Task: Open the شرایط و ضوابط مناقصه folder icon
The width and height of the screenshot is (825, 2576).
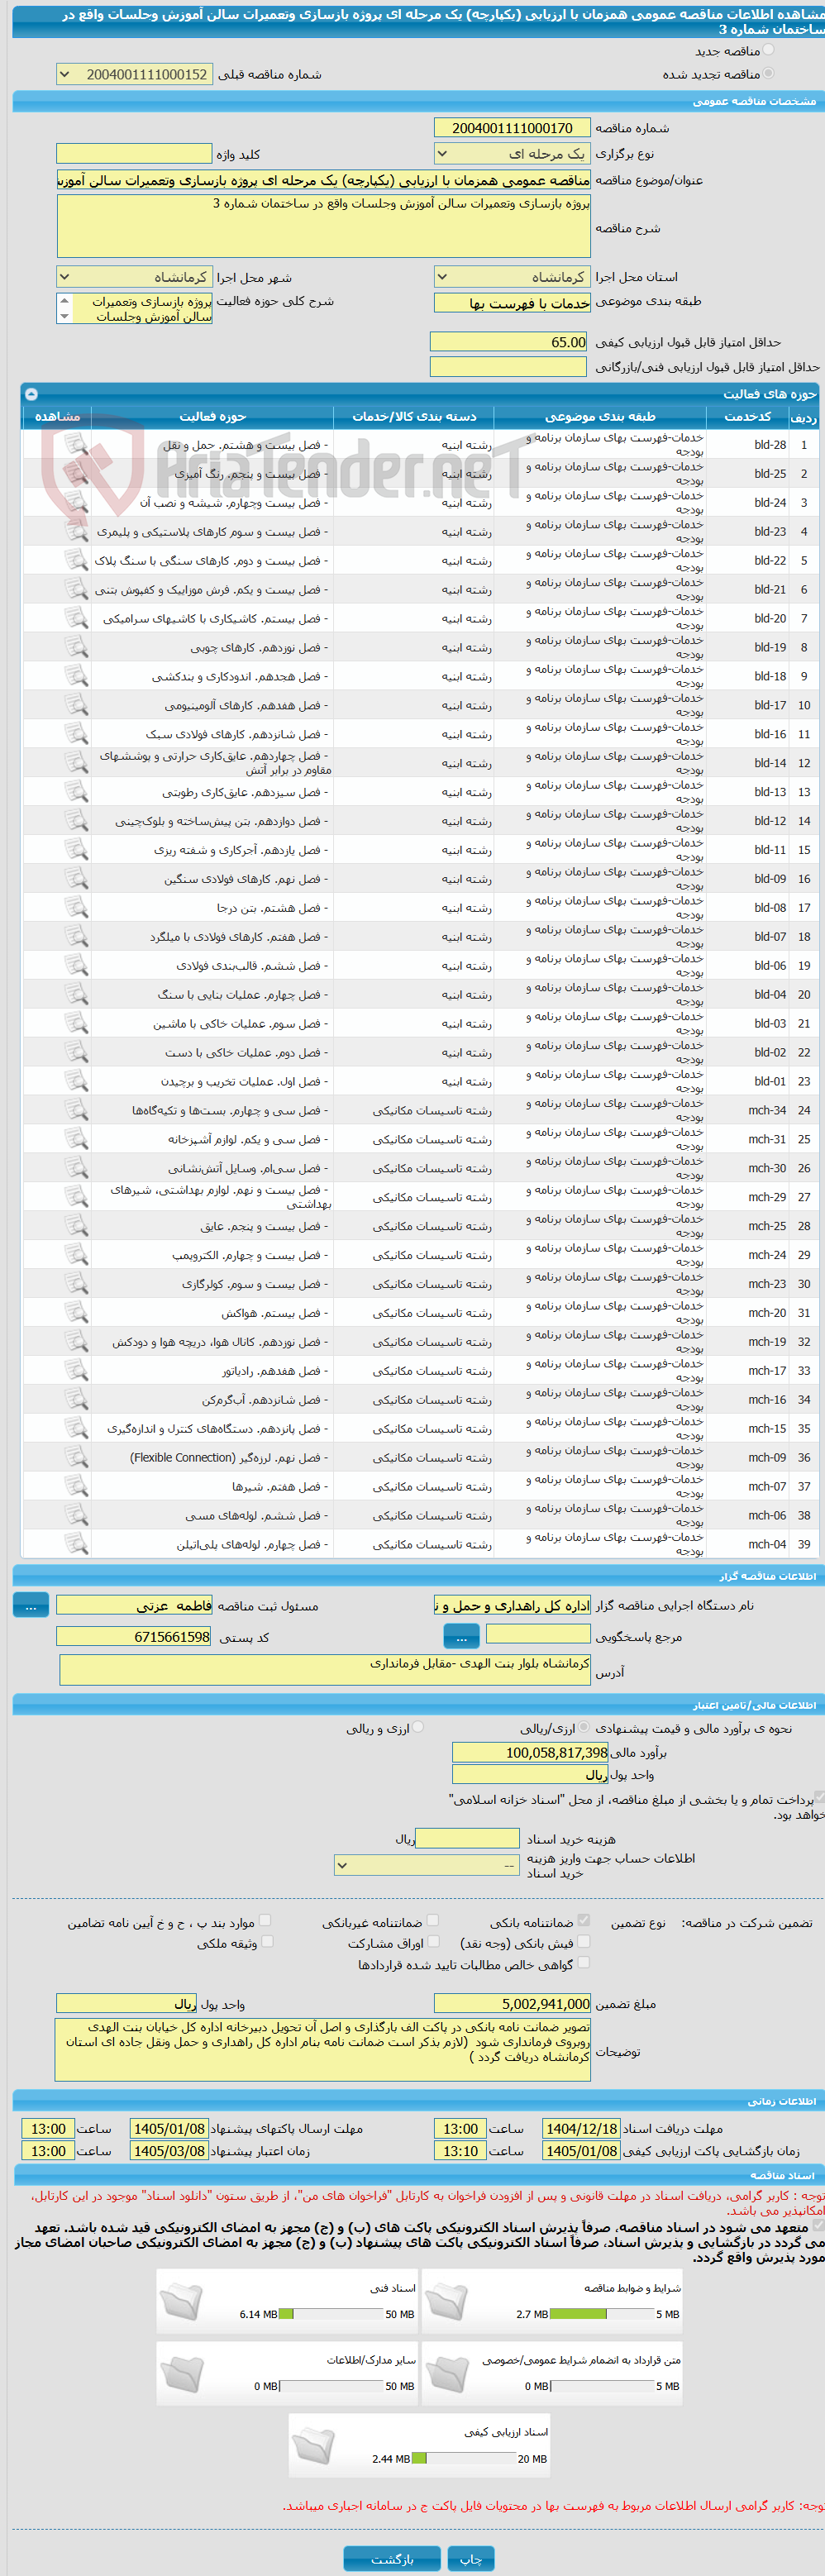Action: 446,2301
